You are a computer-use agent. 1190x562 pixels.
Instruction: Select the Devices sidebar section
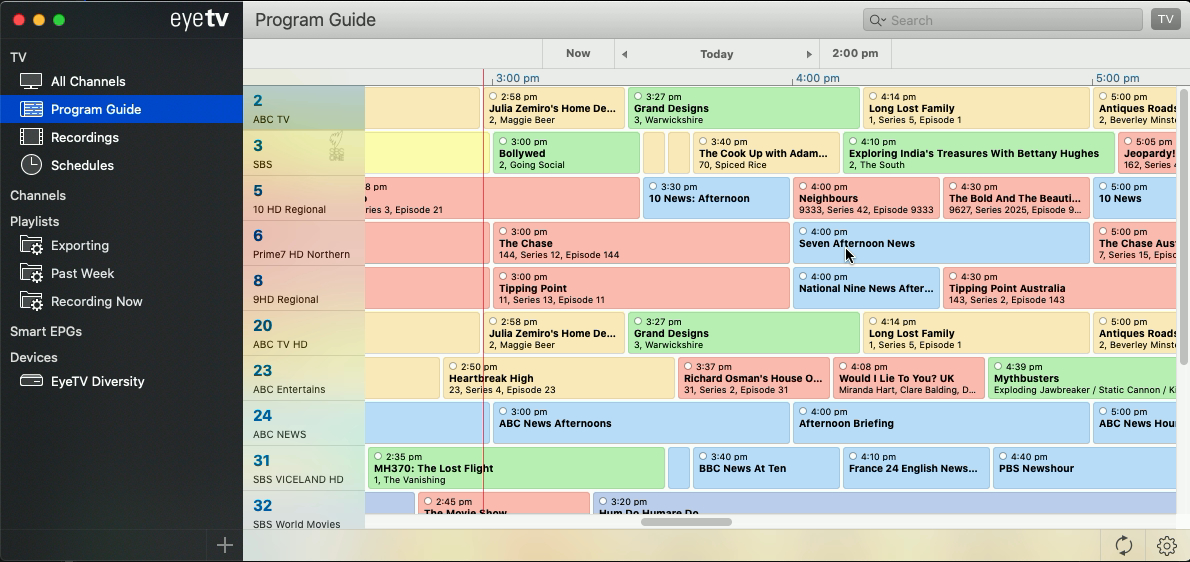coord(33,357)
